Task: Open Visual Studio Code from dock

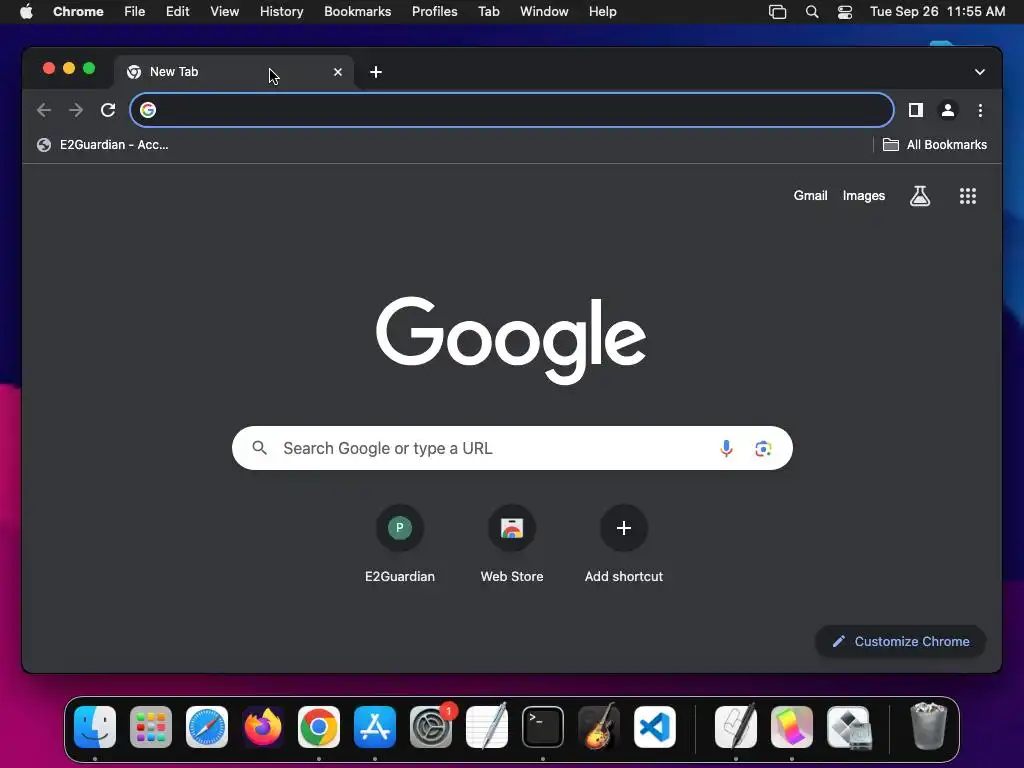Action: coord(654,727)
